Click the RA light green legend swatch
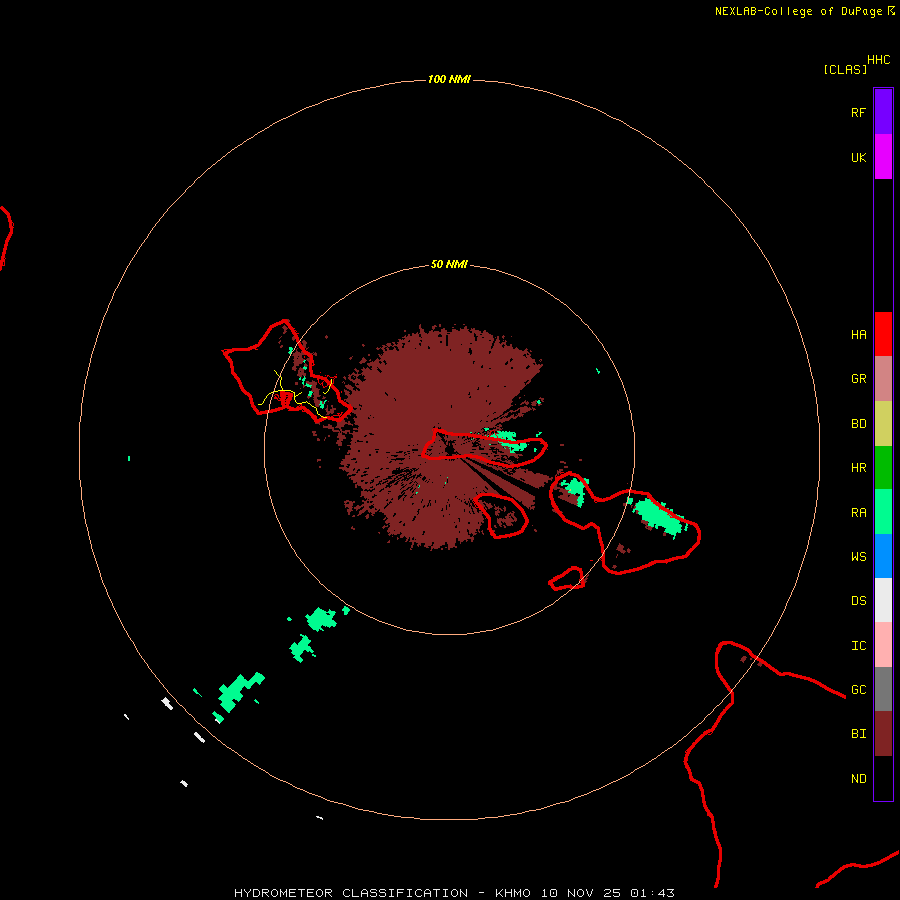The width and height of the screenshot is (900, 900). pos(883,512)
